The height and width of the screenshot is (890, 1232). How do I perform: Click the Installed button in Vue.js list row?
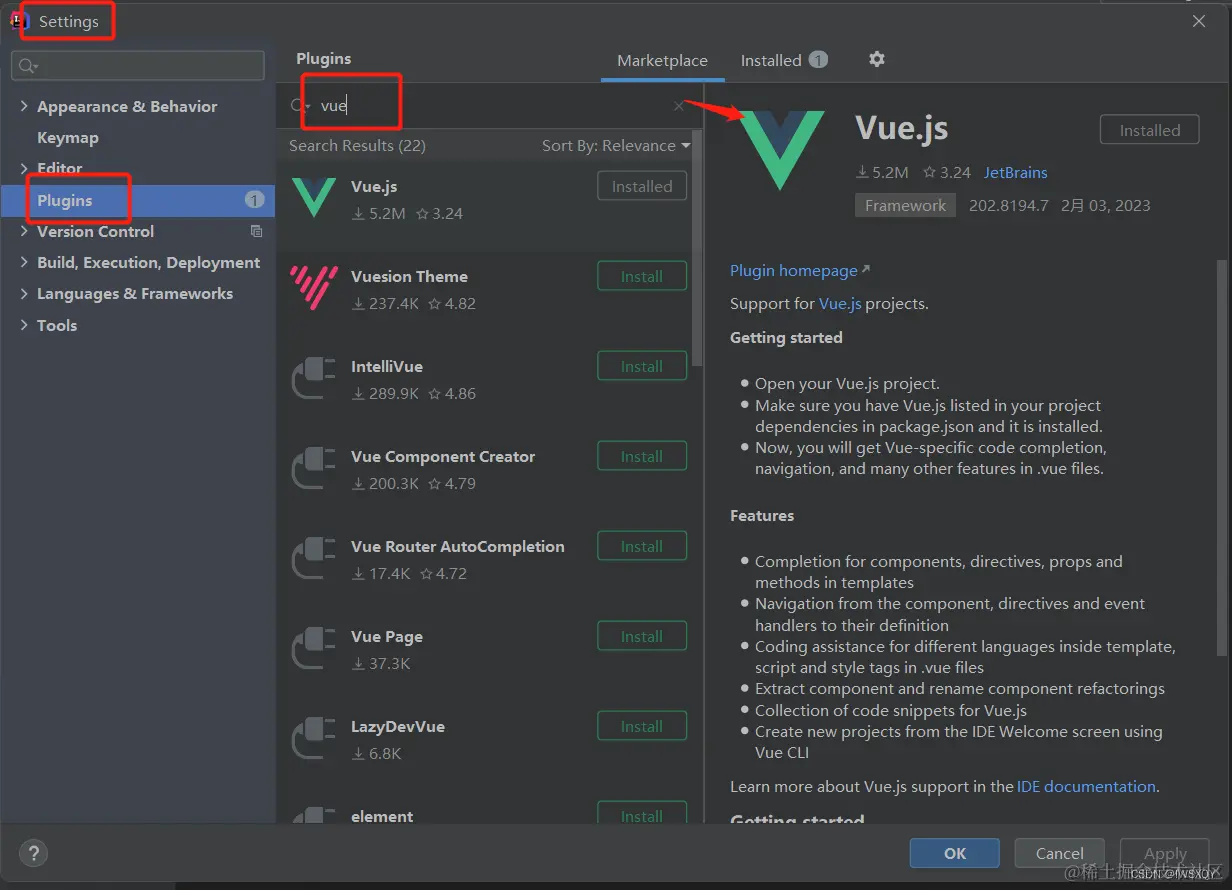642,186
